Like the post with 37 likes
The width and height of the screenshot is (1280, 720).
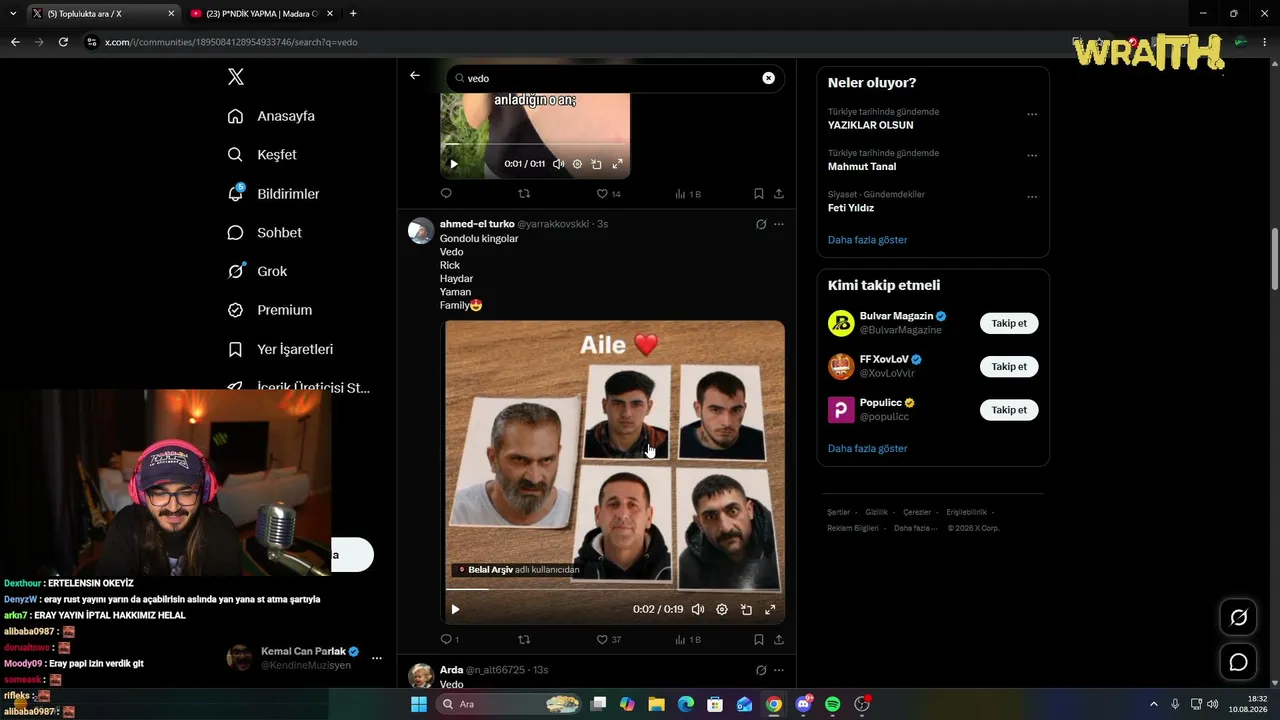click(x=608, y=639)
